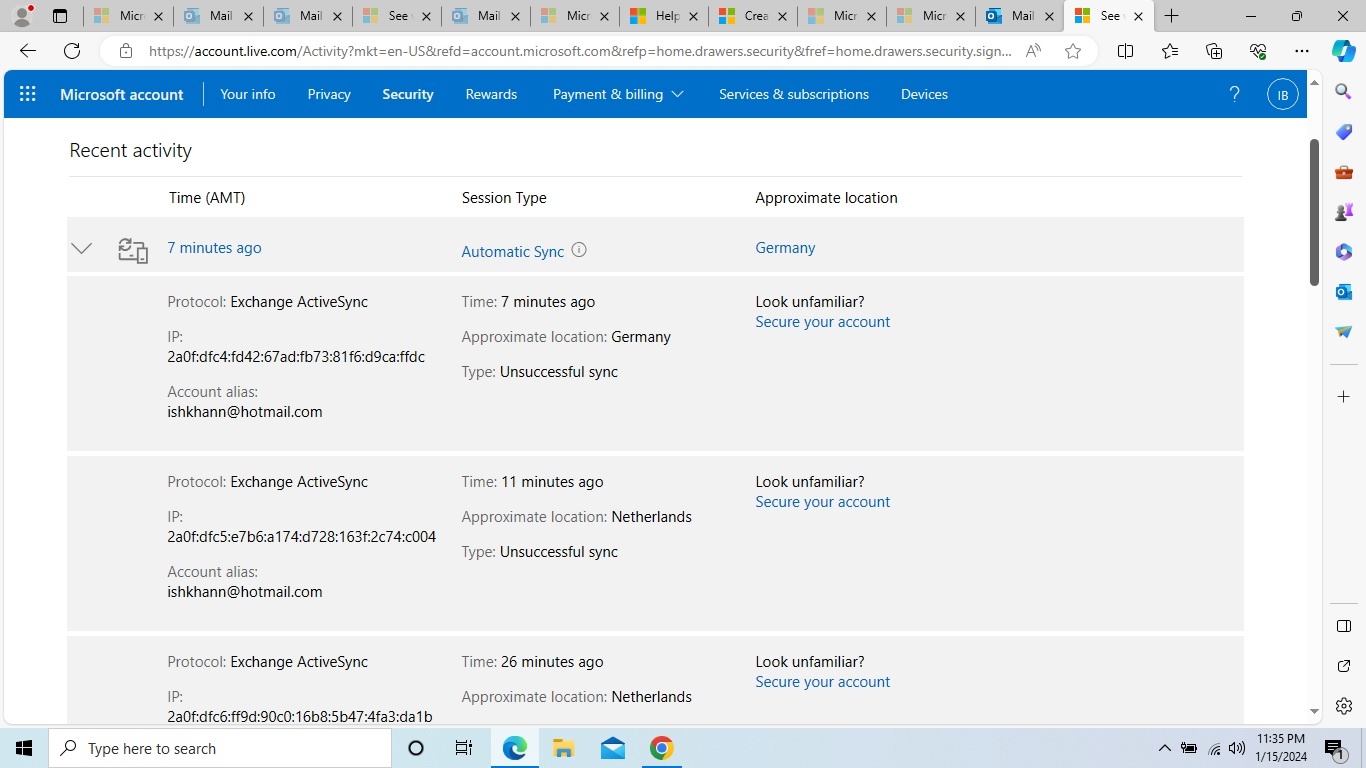This screenshot has height=768, width=1366.
Task: Secure your account for 26 minutes ago entry
Action: coord(822,682)
